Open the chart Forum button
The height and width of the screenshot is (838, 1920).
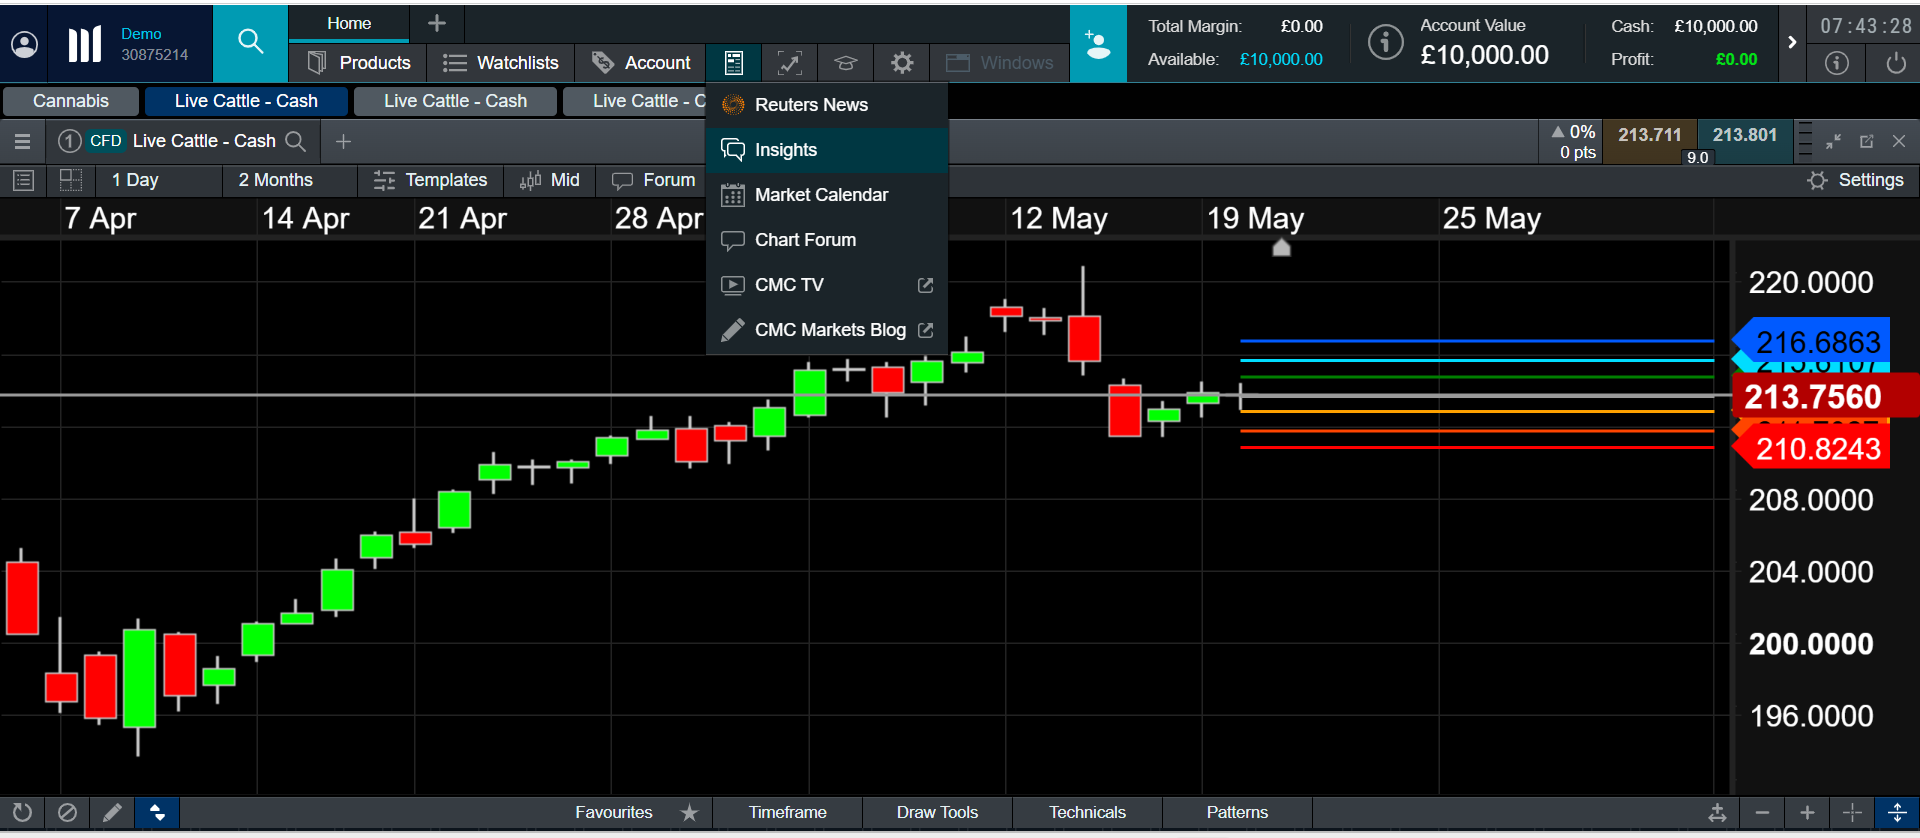click(x=653, y=180)
